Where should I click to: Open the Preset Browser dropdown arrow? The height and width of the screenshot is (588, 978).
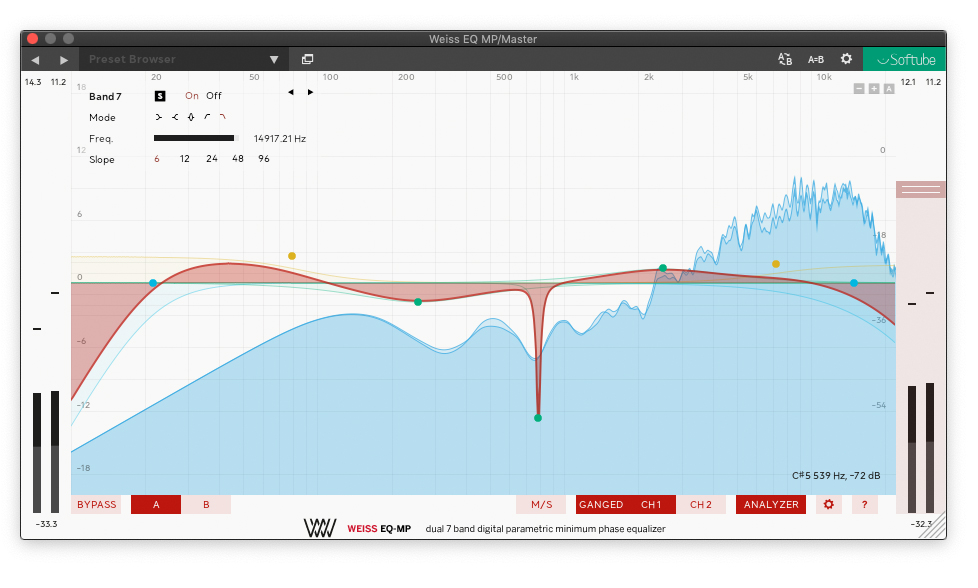(274, 60)
